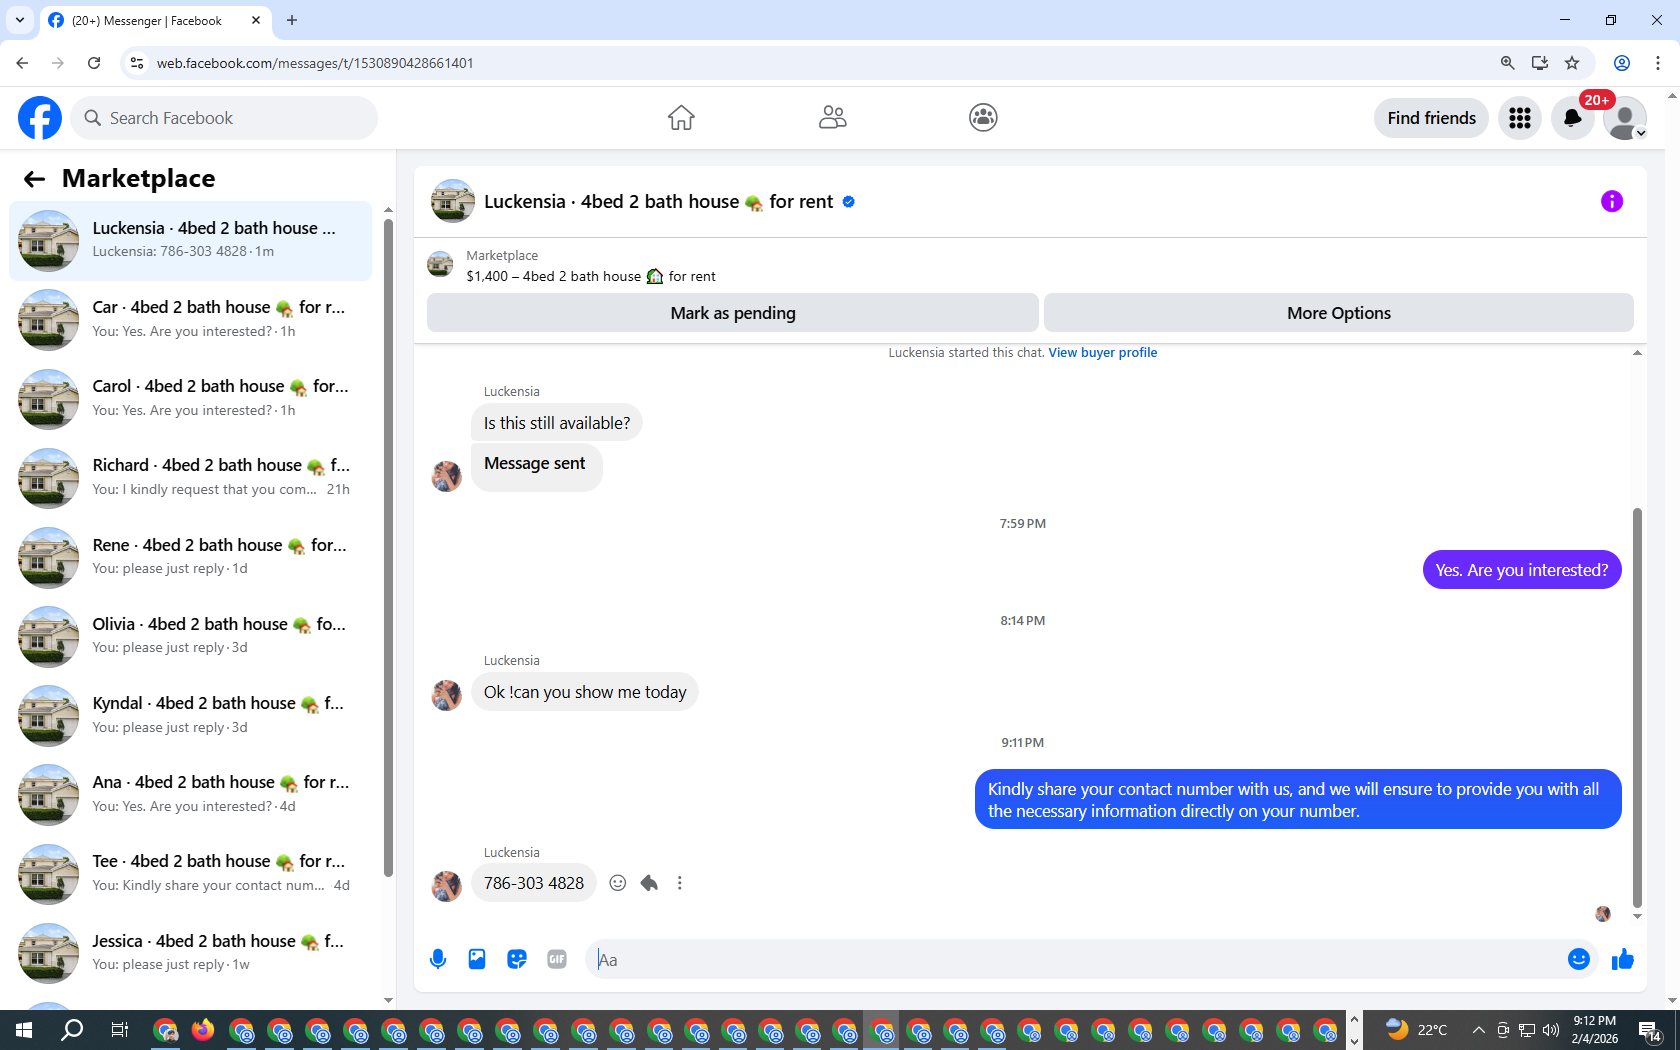
Task: Click the conversation list scrollbar
Action: point(388,548)
